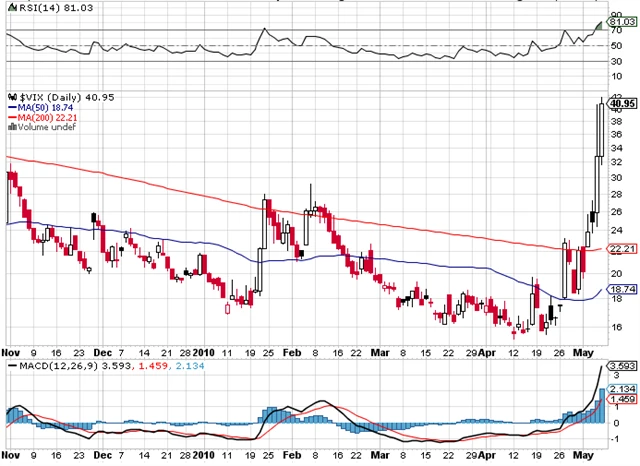Viewport: 640px width, 466px height.
Task: Click the red 22.21 tag on right axis
Action: [622, 249]
